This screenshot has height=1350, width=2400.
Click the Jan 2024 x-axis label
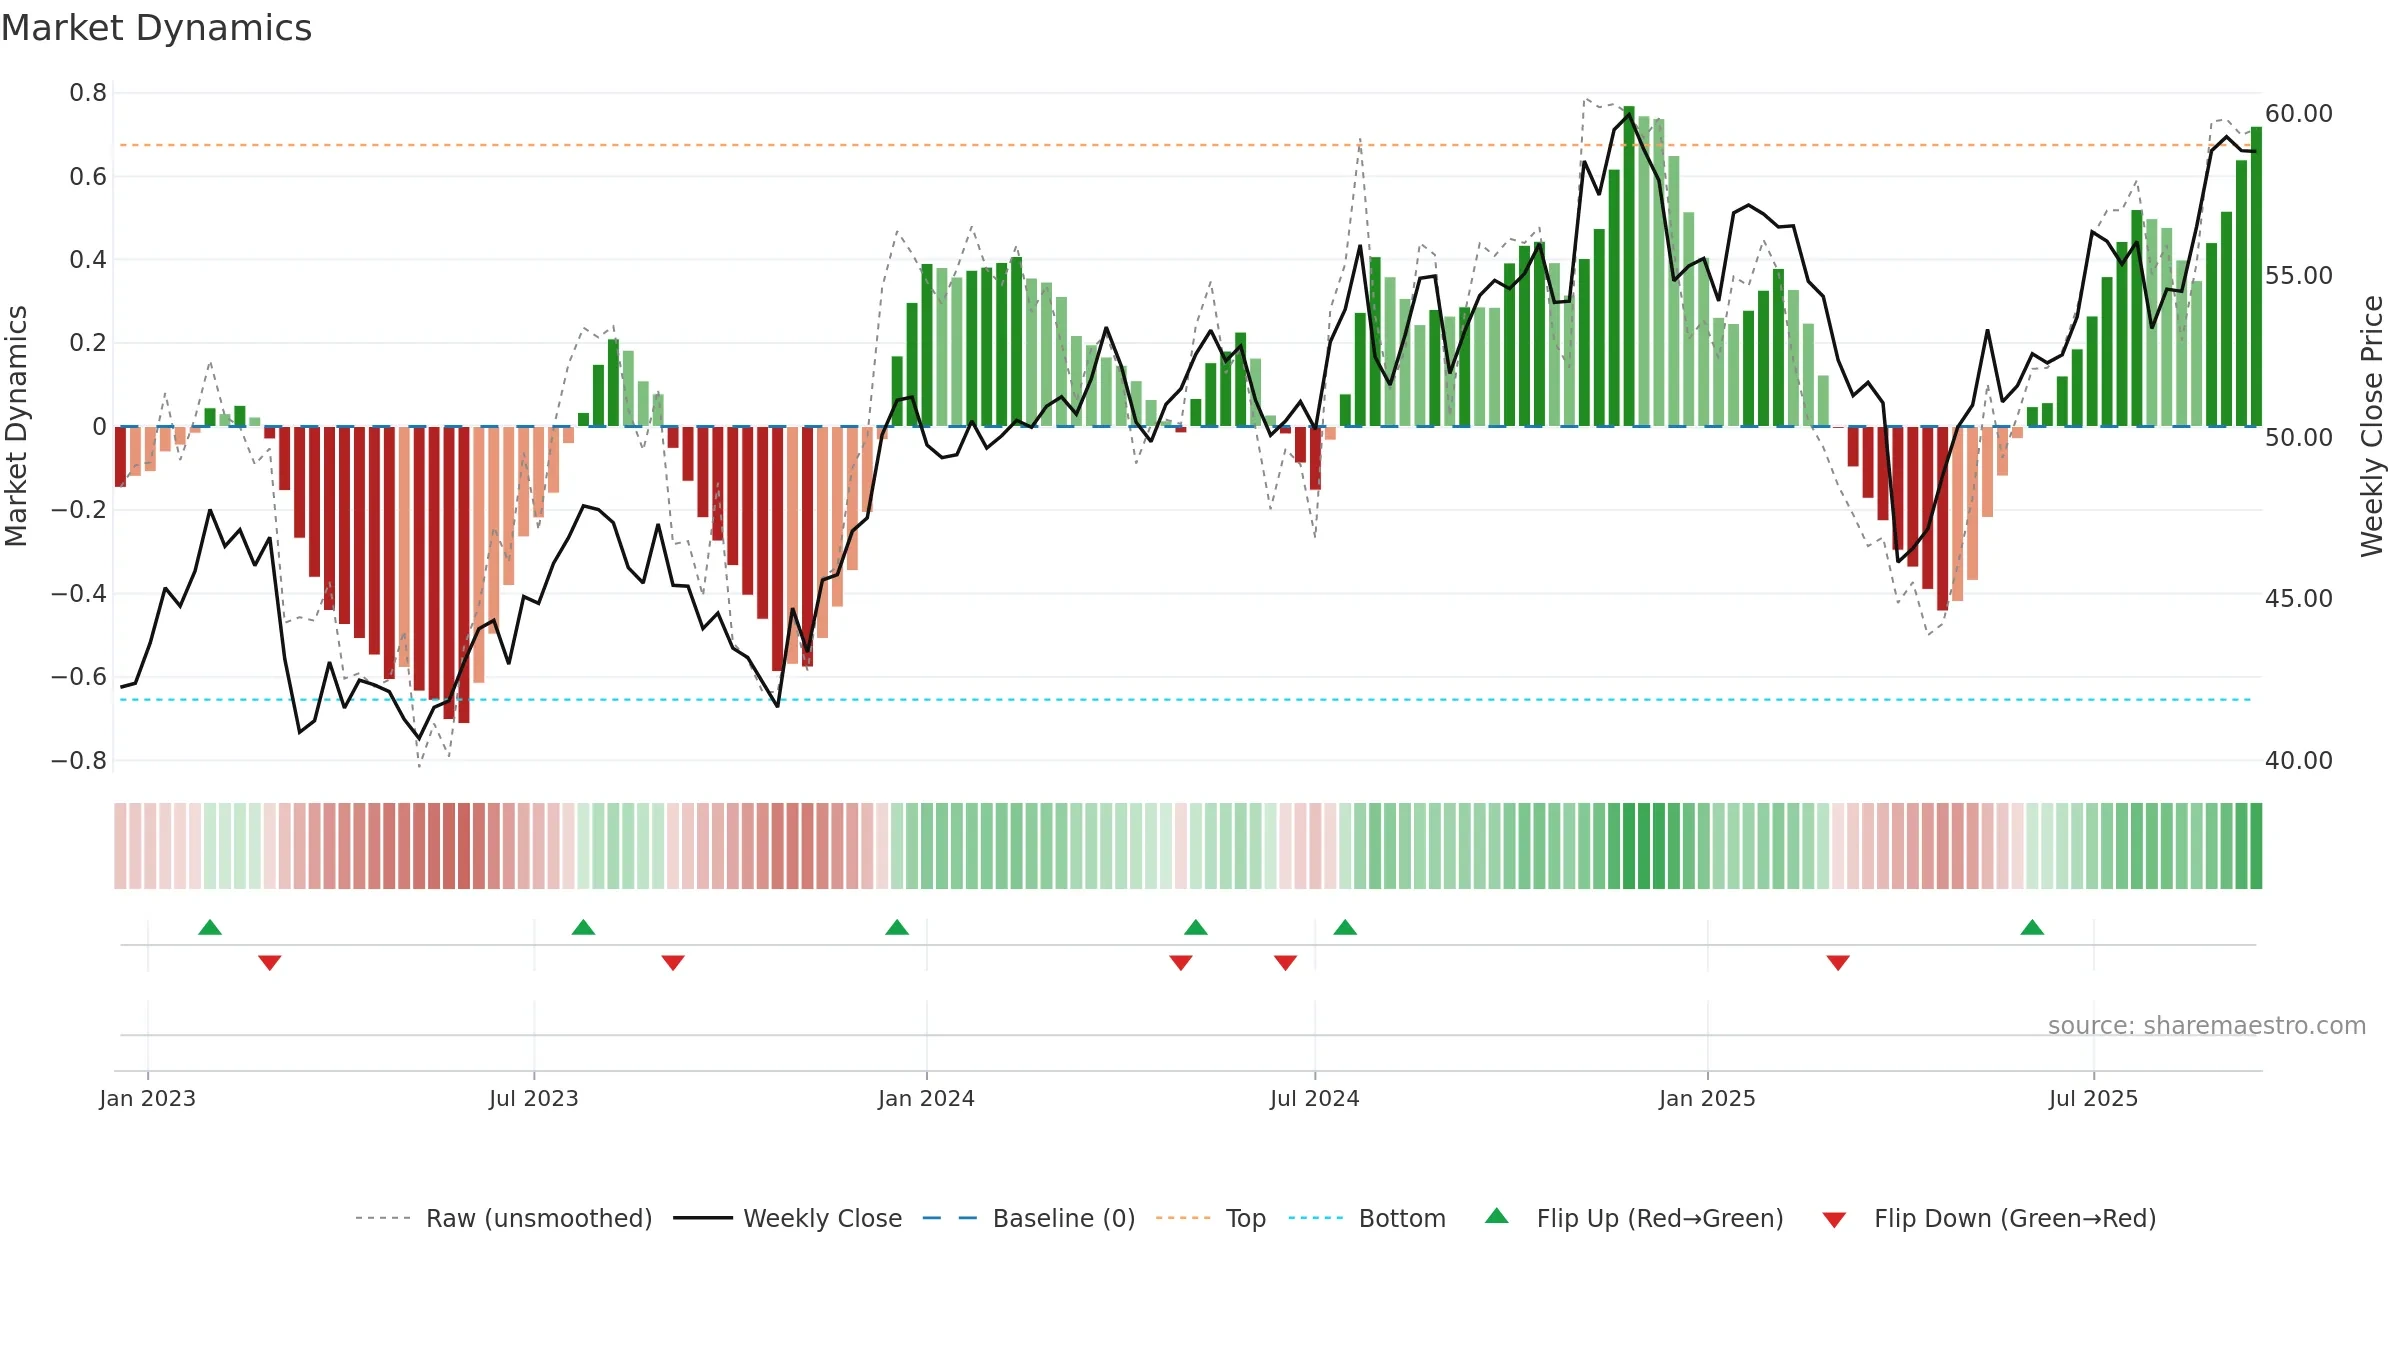(926, 1098)
